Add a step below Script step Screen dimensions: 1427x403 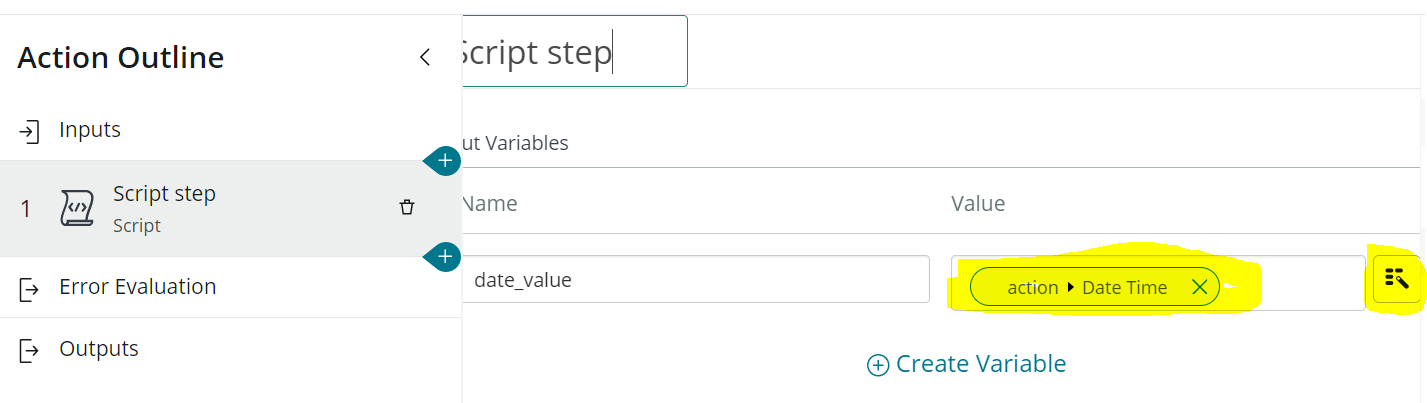pyautogui.click(x=445, y=257)
